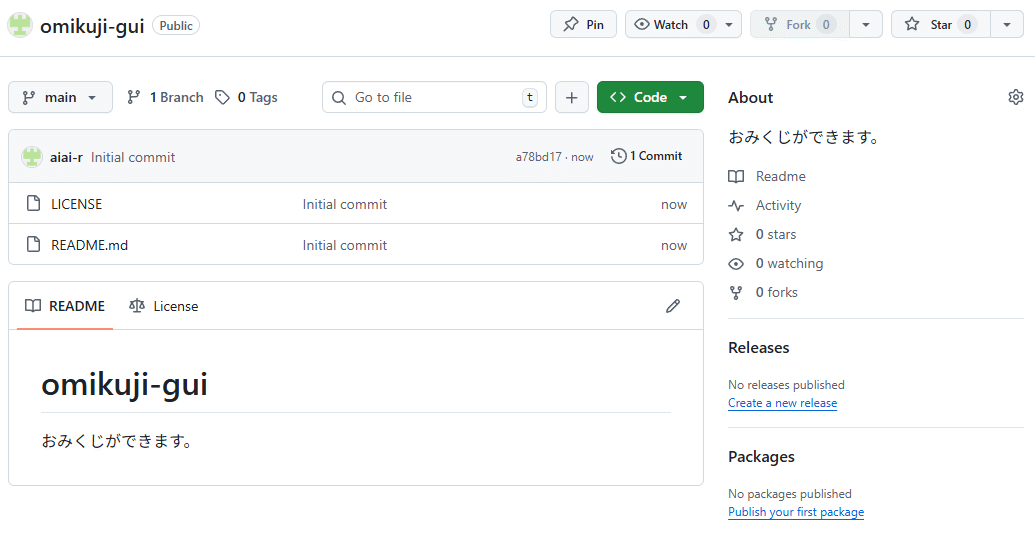Expand the Fork options dropdown arrow

865,24
